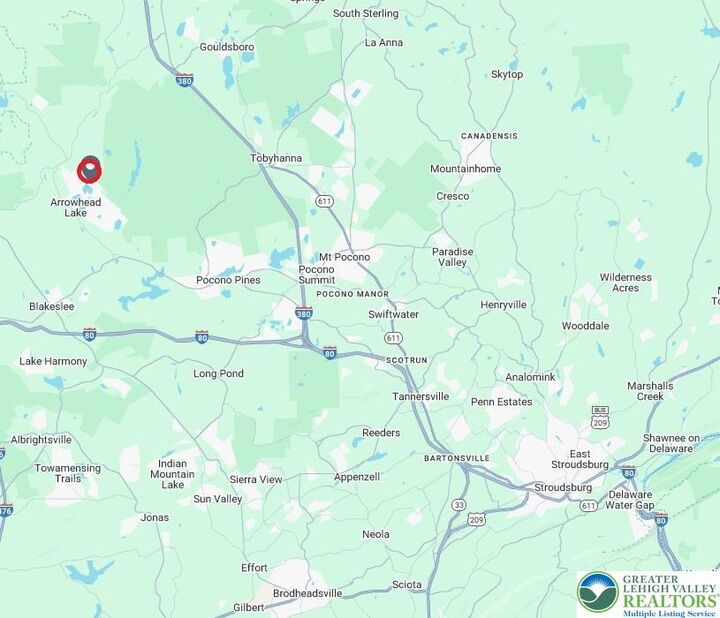Click the red location pin near Arrowhead Lake
This screenshot has height=618, width=720.
click(x=90, y=170)
